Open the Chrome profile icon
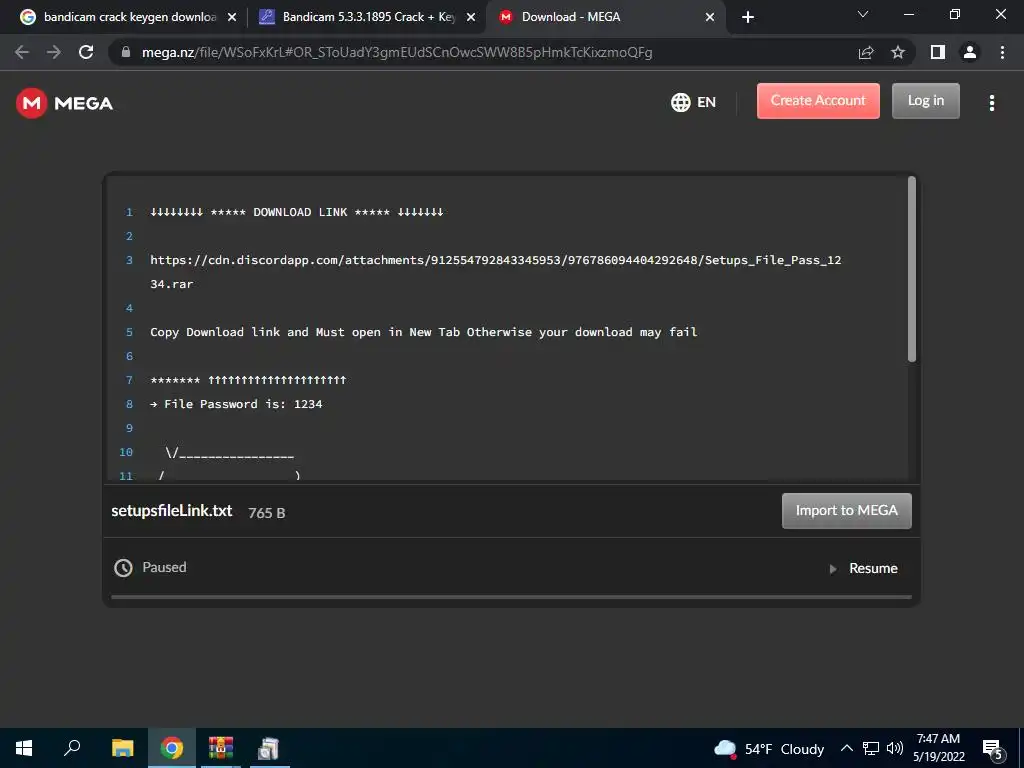Viewport: 1024px width, 768px height. (970, 52)
